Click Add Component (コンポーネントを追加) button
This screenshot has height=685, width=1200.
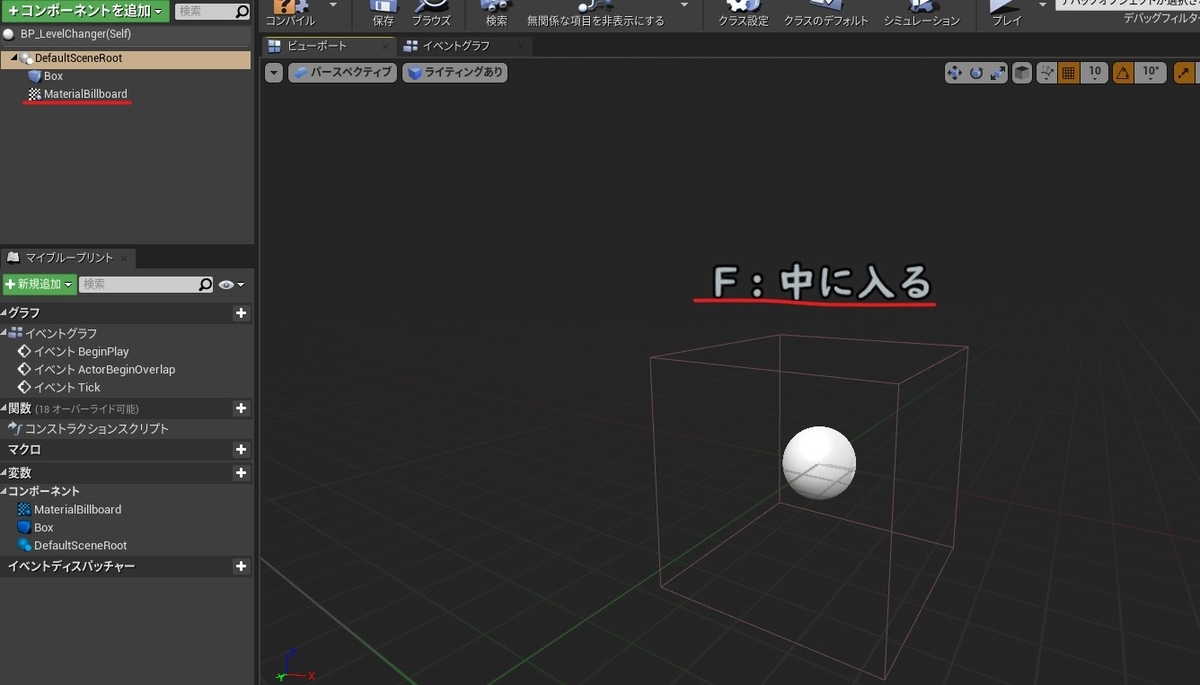pos(86,11)
